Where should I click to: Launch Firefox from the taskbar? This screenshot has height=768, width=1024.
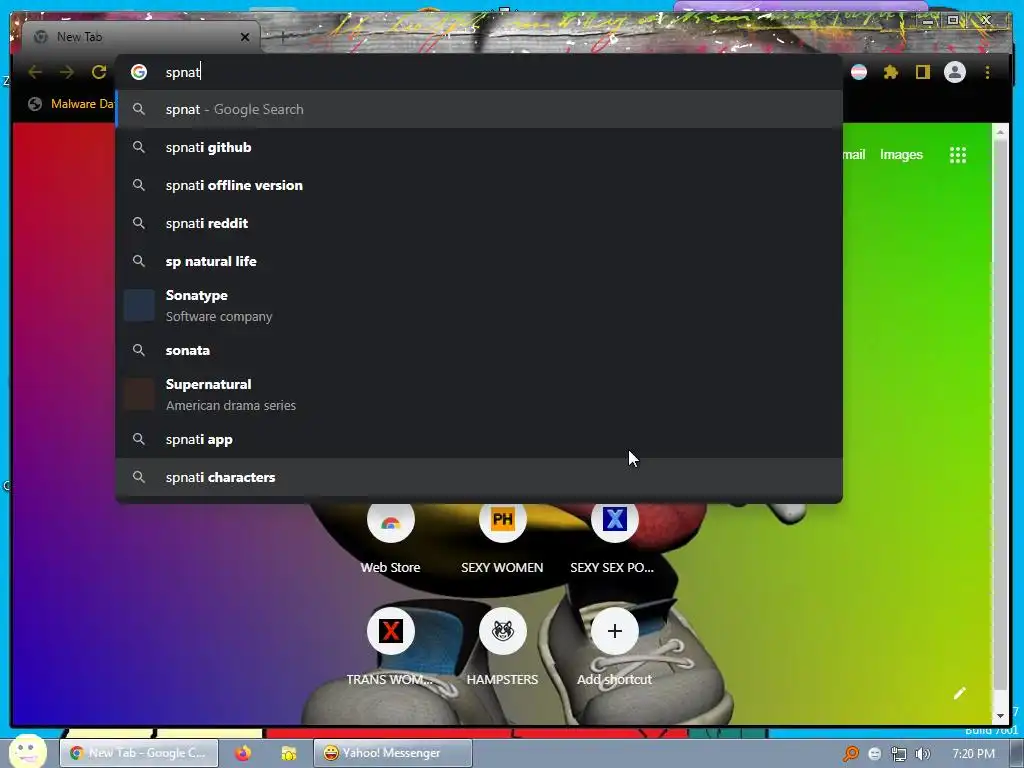(243, 753)
